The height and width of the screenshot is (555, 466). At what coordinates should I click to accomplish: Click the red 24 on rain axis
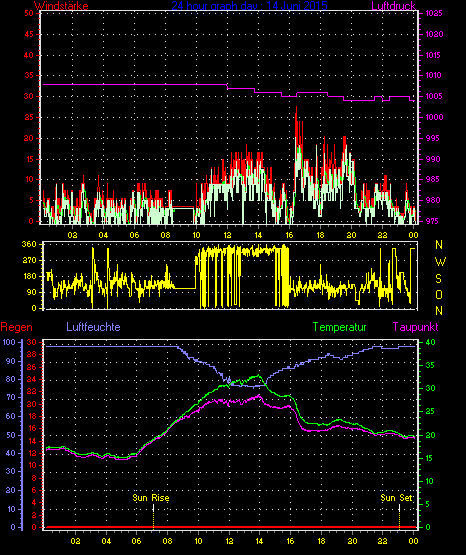click(x=31, y=379)
